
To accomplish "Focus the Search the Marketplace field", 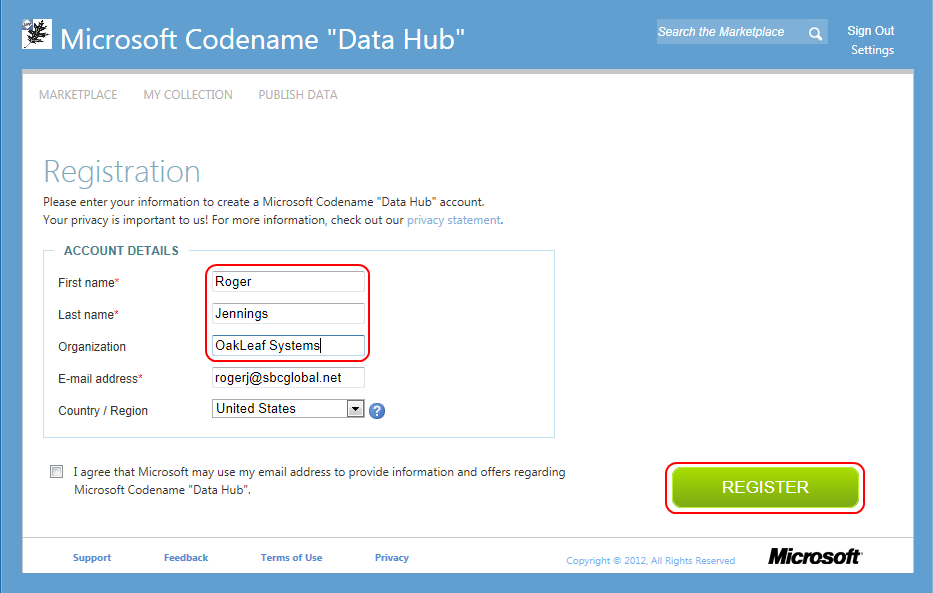I will click(x=731, y=32).
